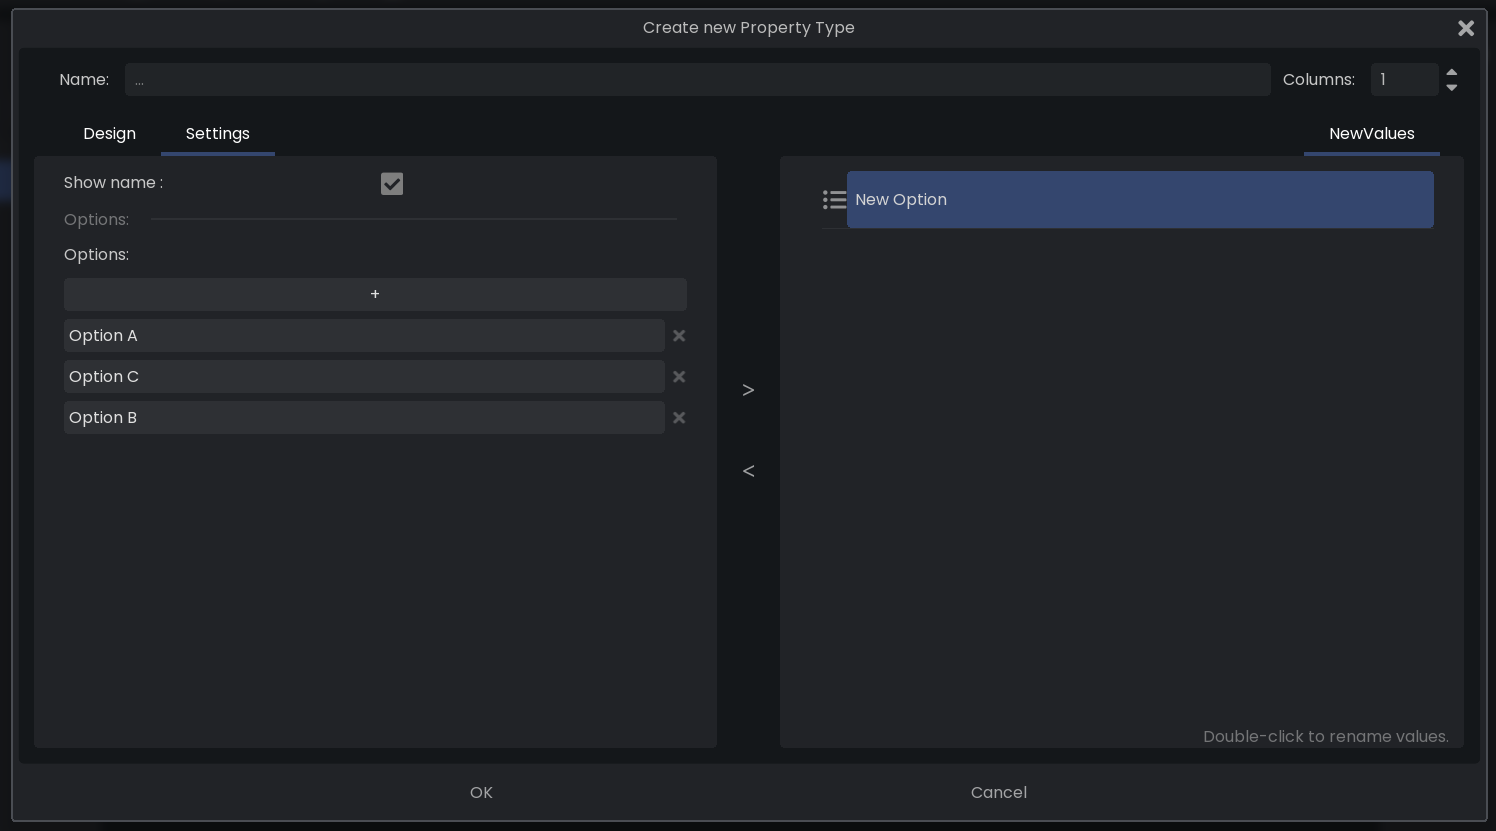Toggle the Show name checkbox

tap(392, 184)
